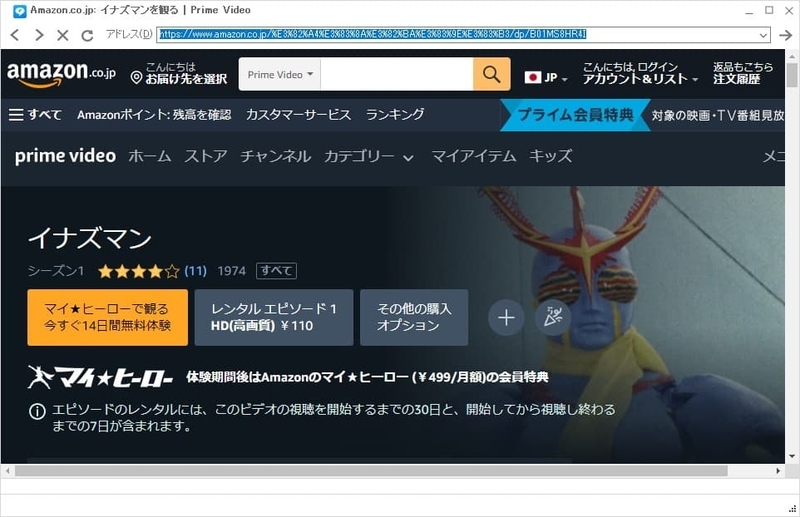Click the シーズン1 label
The height and width of the screenshot is (517, 800).
[x=56, y=271]
